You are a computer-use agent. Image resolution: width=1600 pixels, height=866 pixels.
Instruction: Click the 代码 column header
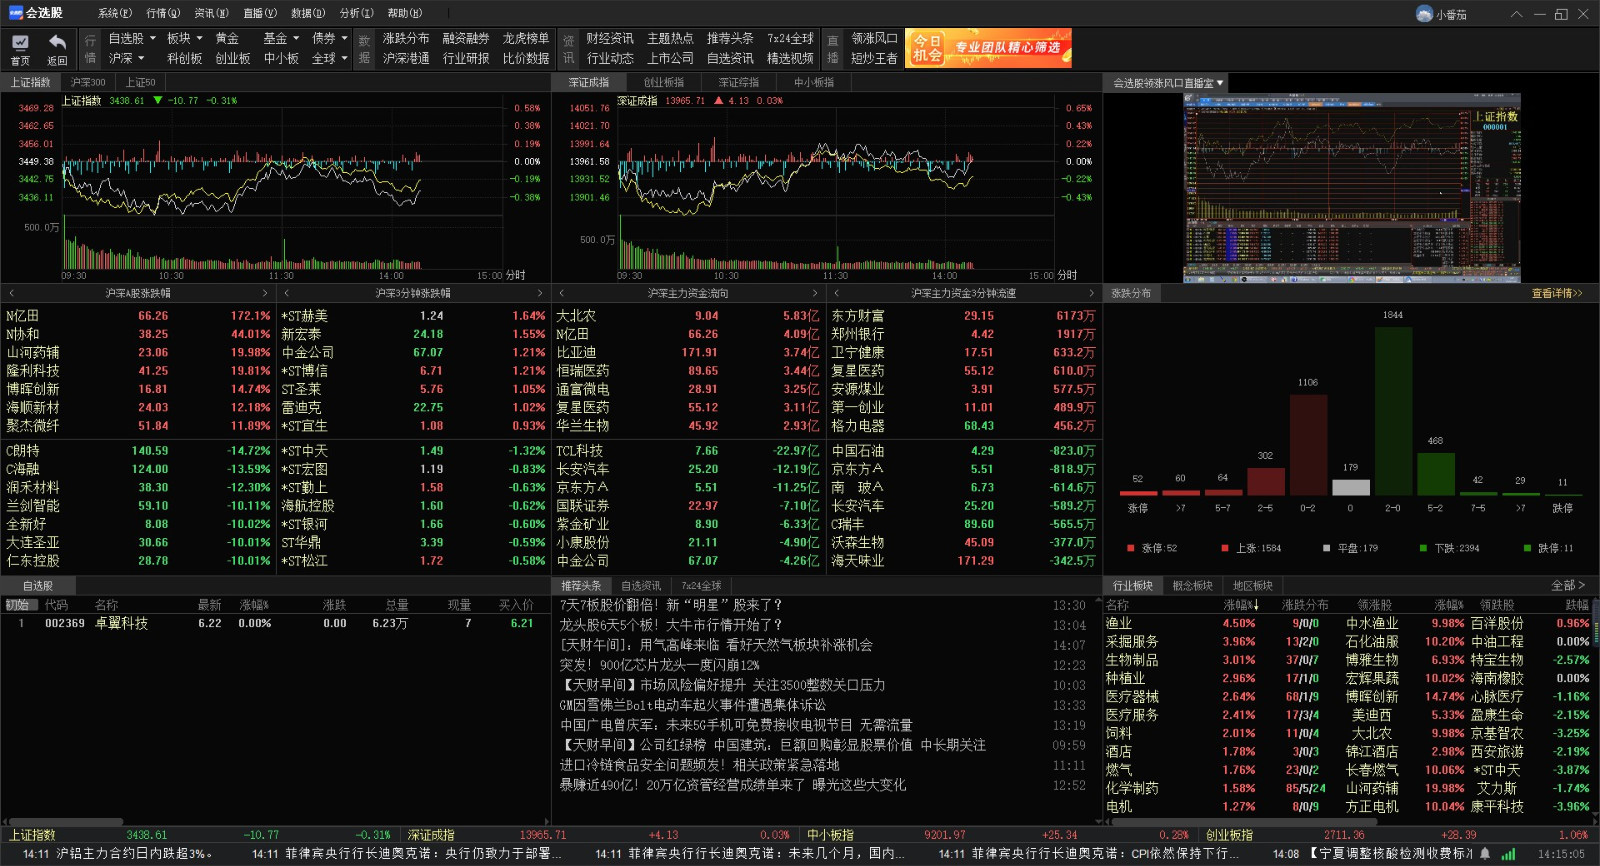coord(56,605)
